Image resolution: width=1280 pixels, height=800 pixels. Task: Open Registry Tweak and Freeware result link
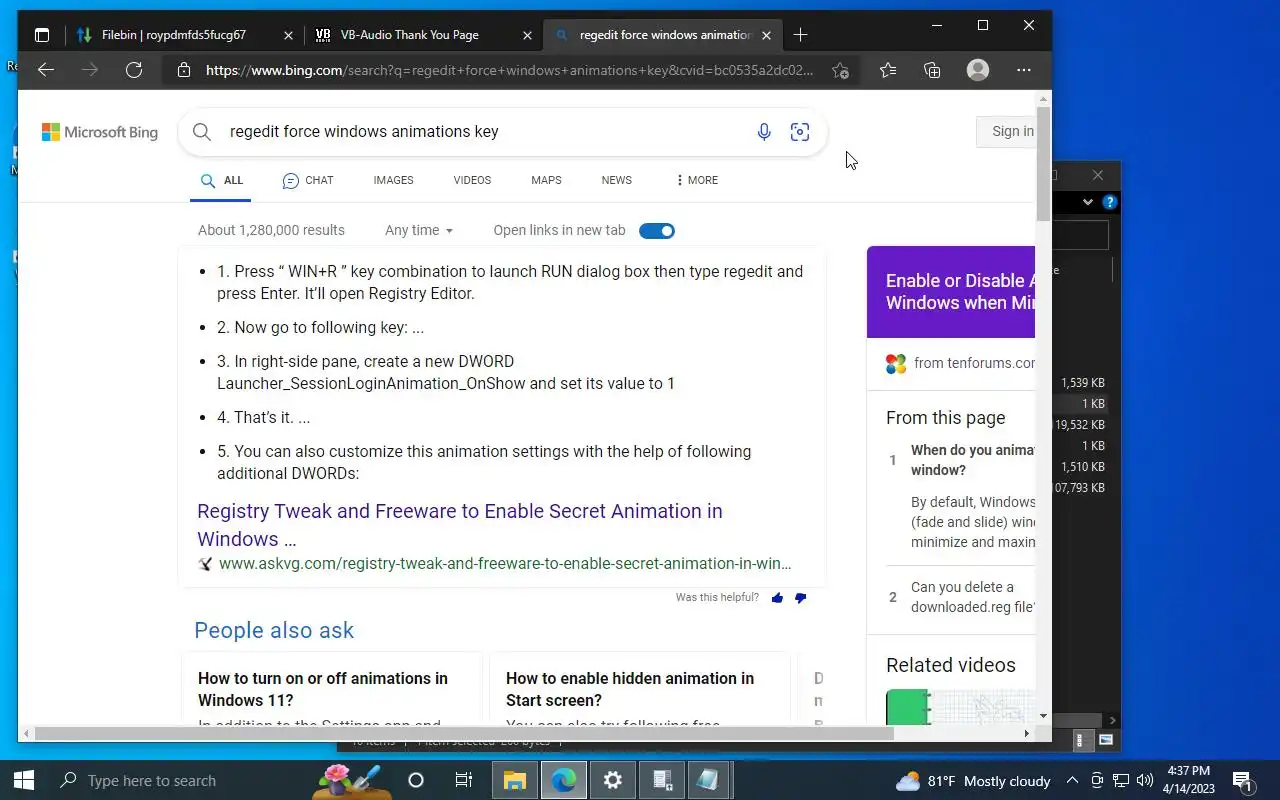tap(460, 525)
